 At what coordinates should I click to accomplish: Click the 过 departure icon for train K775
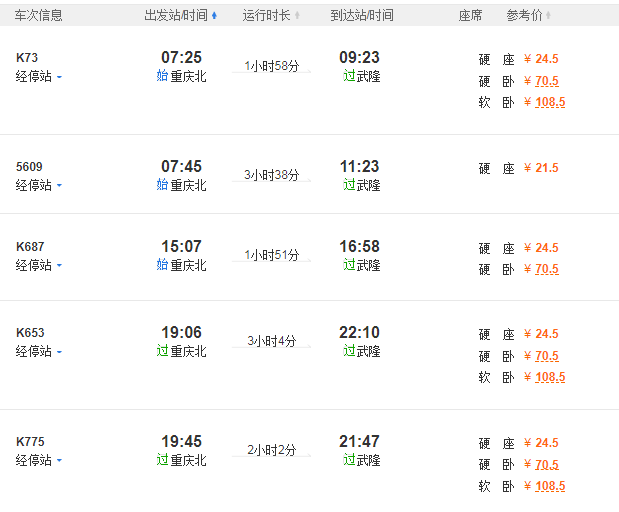[162, 460]
